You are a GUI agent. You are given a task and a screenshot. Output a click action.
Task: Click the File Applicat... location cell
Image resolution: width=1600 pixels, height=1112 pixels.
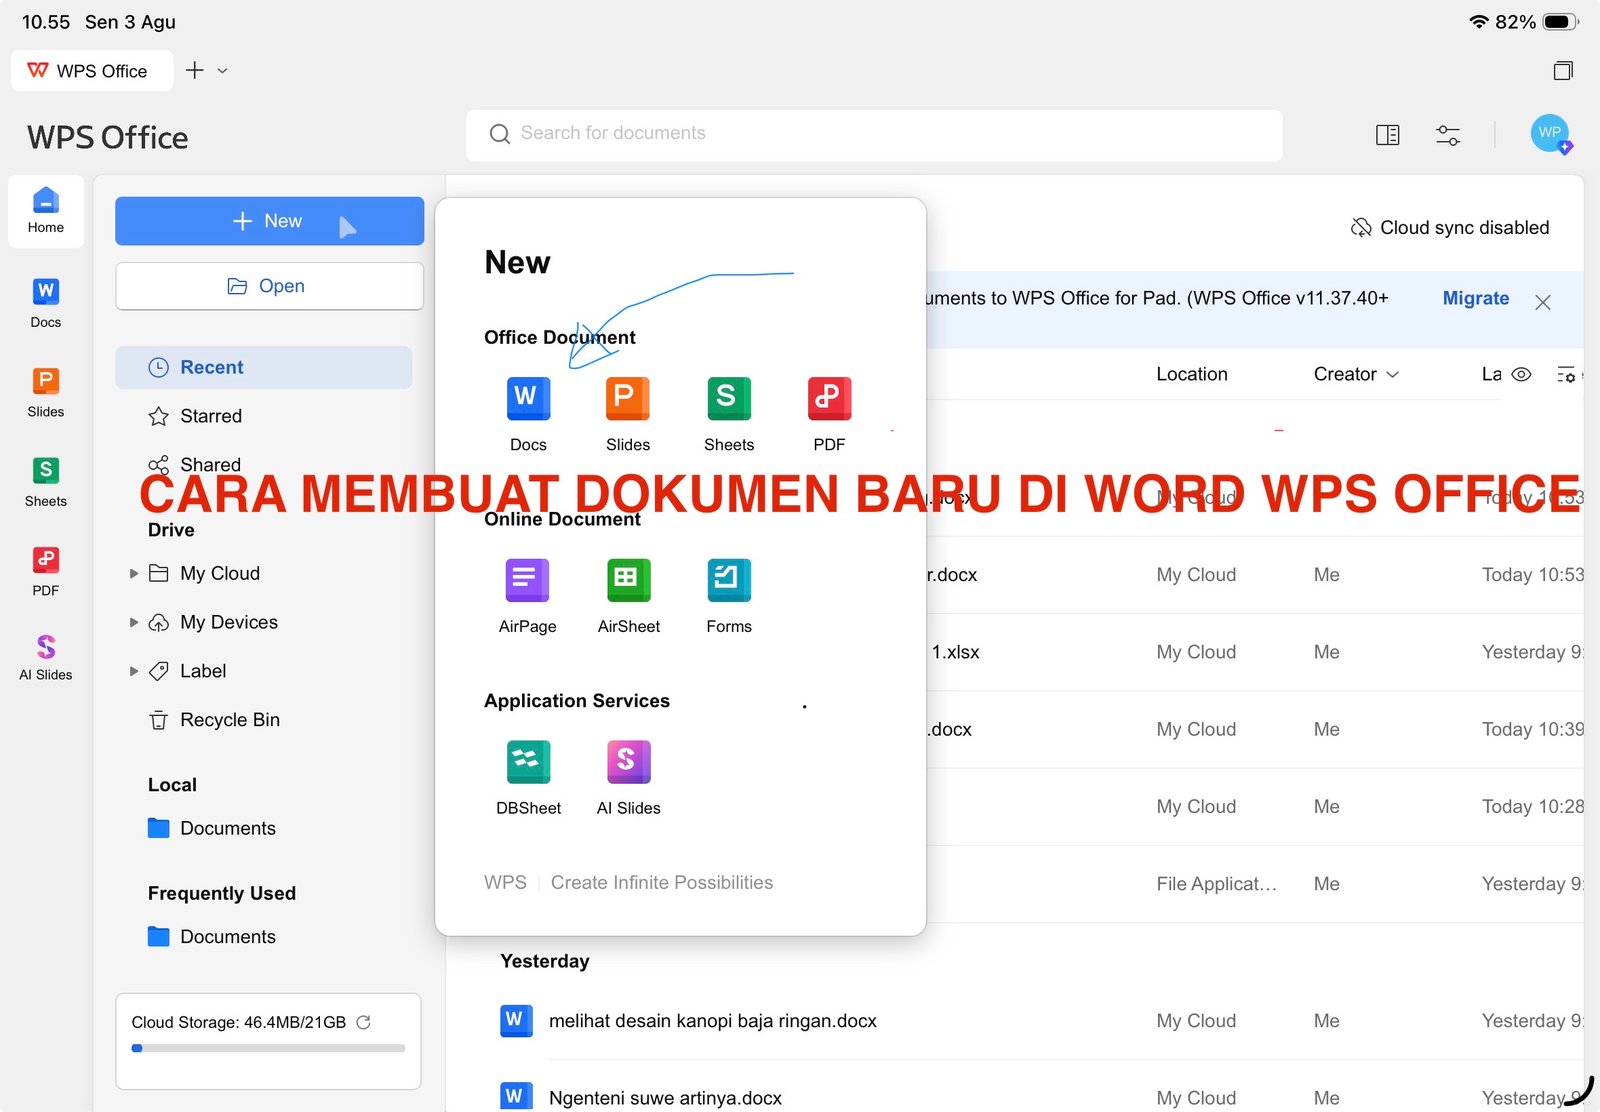coord(1216,884)
